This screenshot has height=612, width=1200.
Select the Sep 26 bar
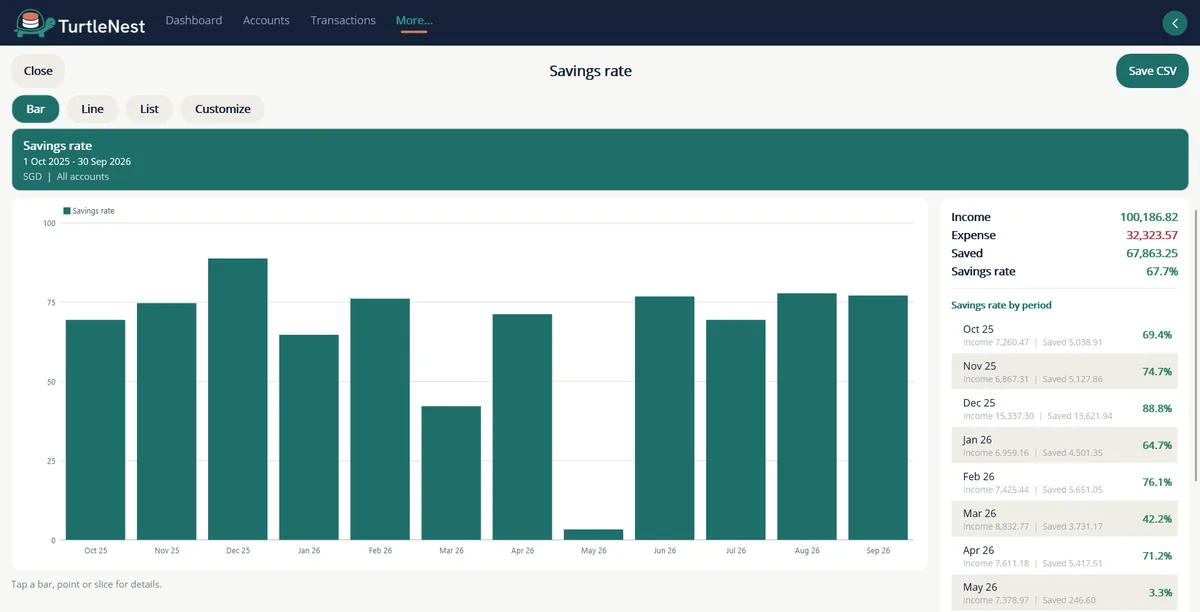(878, 418)
